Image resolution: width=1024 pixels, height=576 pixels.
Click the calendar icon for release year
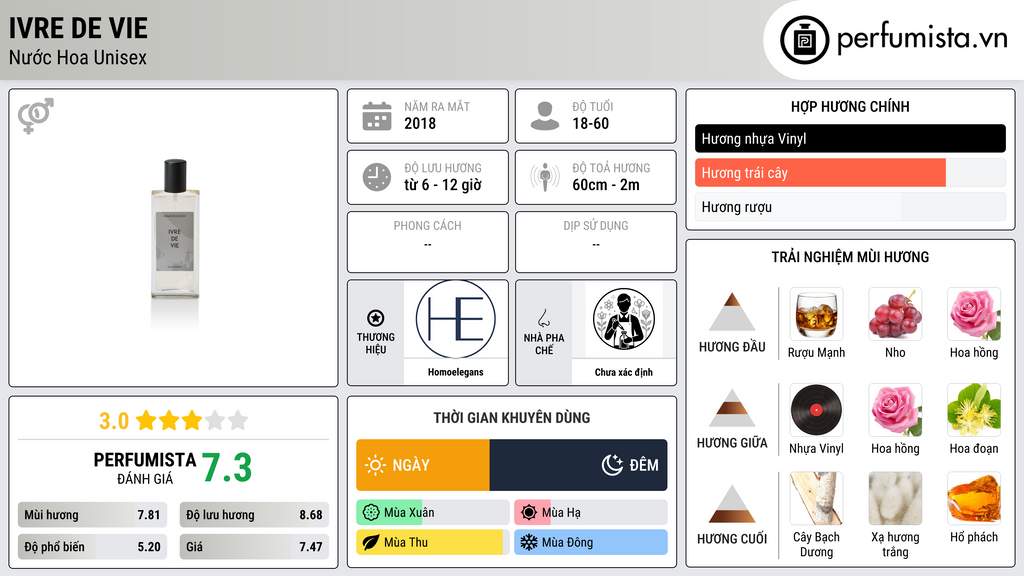377,116
